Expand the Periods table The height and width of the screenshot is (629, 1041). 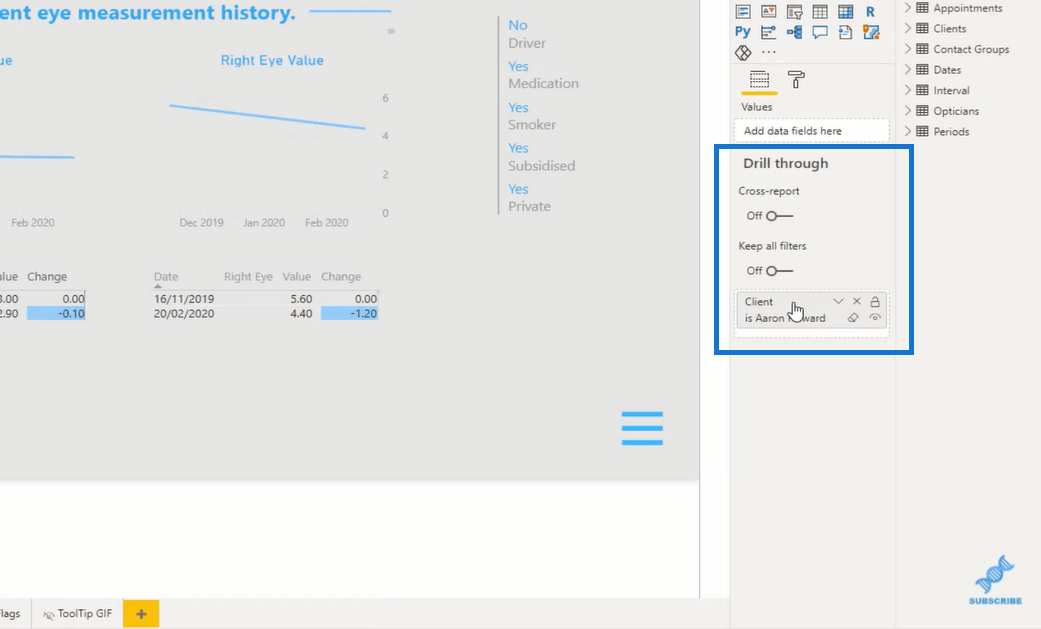(x=908, y=132)
